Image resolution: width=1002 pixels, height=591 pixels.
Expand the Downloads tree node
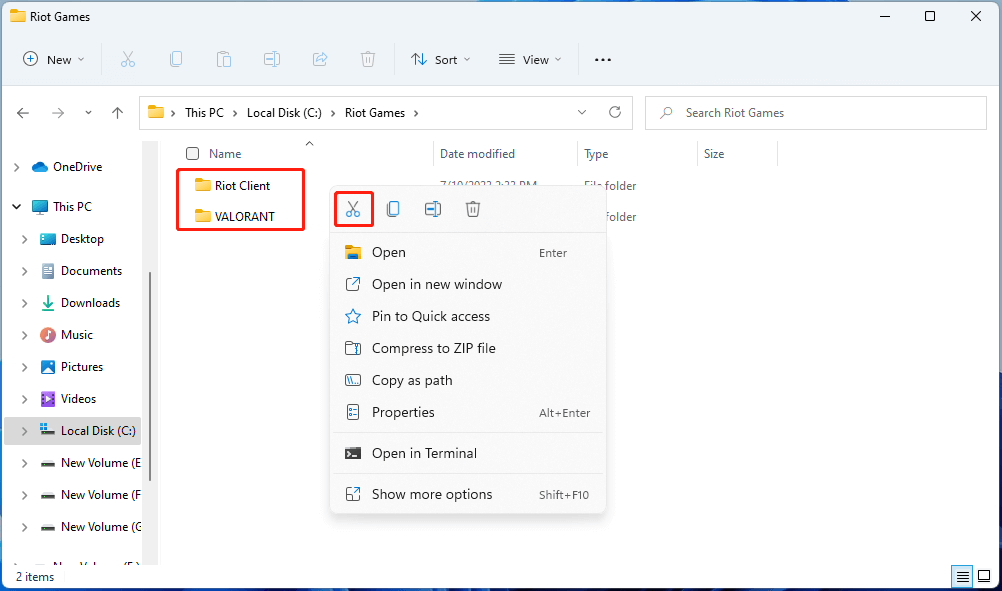pos(24,303)
